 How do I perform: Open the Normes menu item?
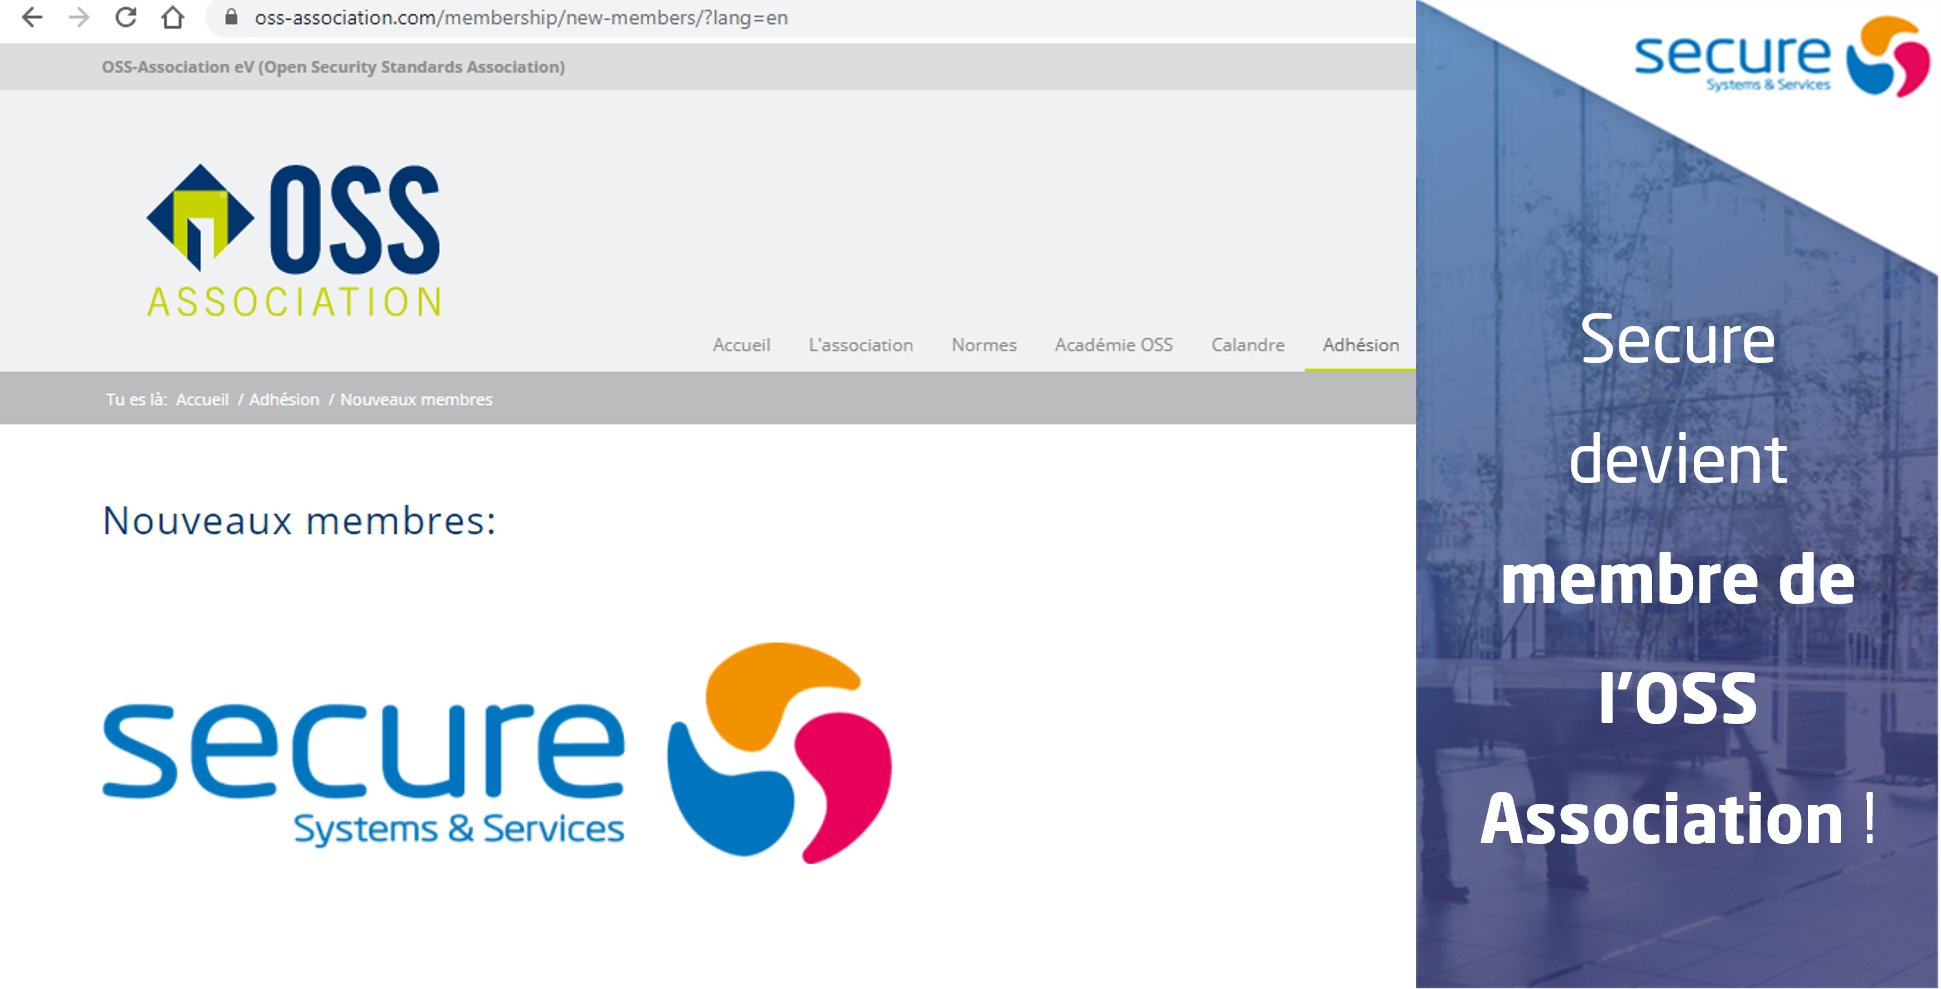pyautogui.click(x=984, y=345)
